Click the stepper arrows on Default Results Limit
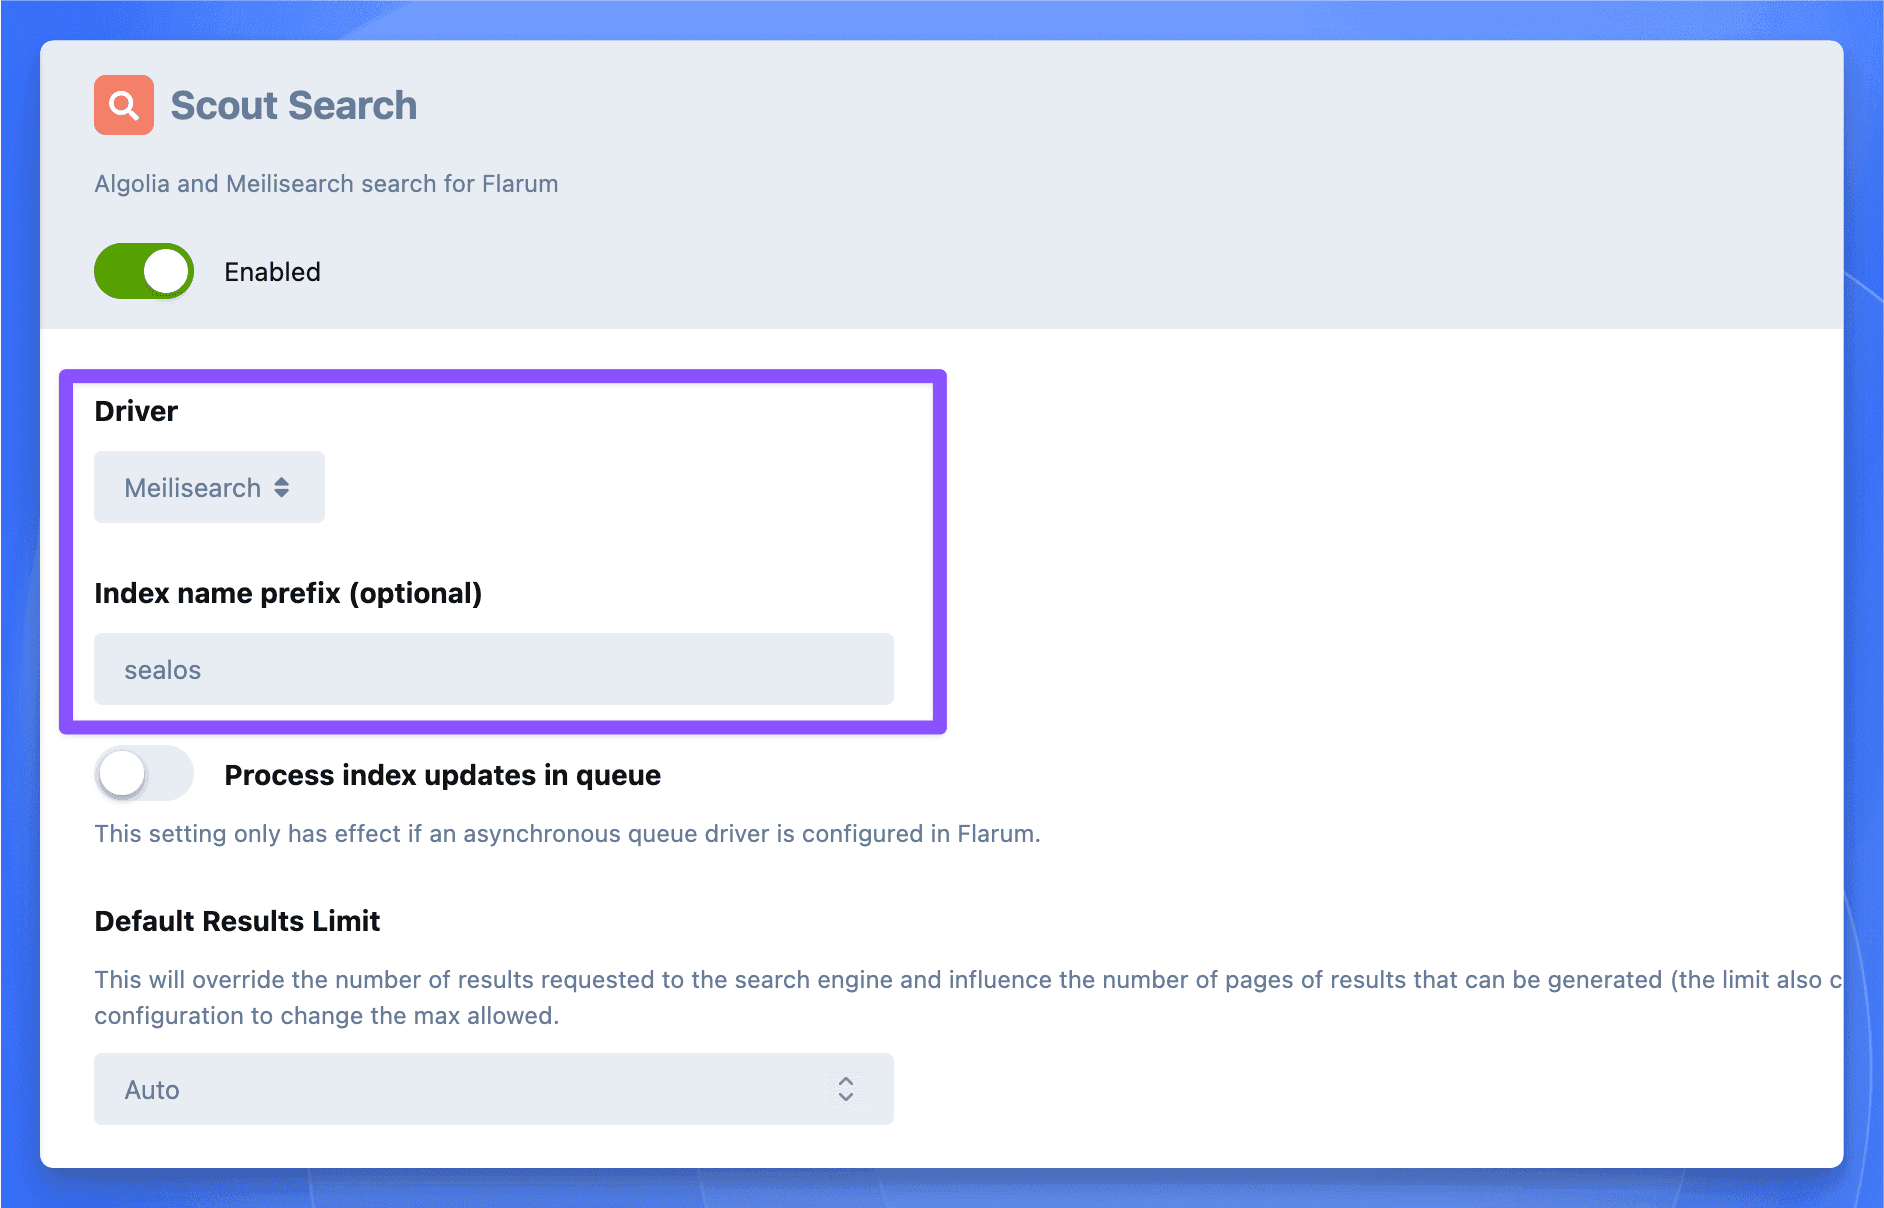This screenshot has height=1208, width=1884. pos(845,1089)
